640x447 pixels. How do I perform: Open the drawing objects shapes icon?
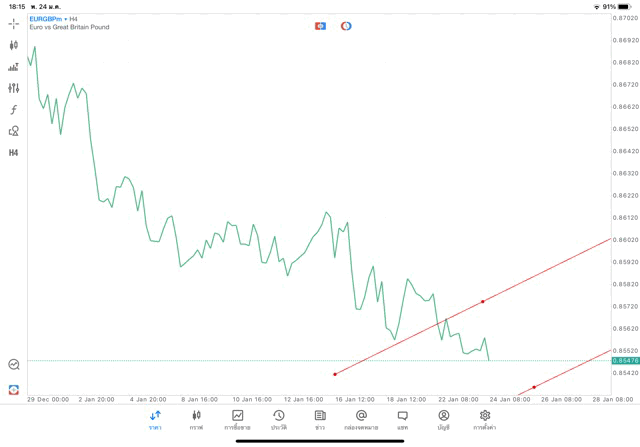click(x=14, y=131)
